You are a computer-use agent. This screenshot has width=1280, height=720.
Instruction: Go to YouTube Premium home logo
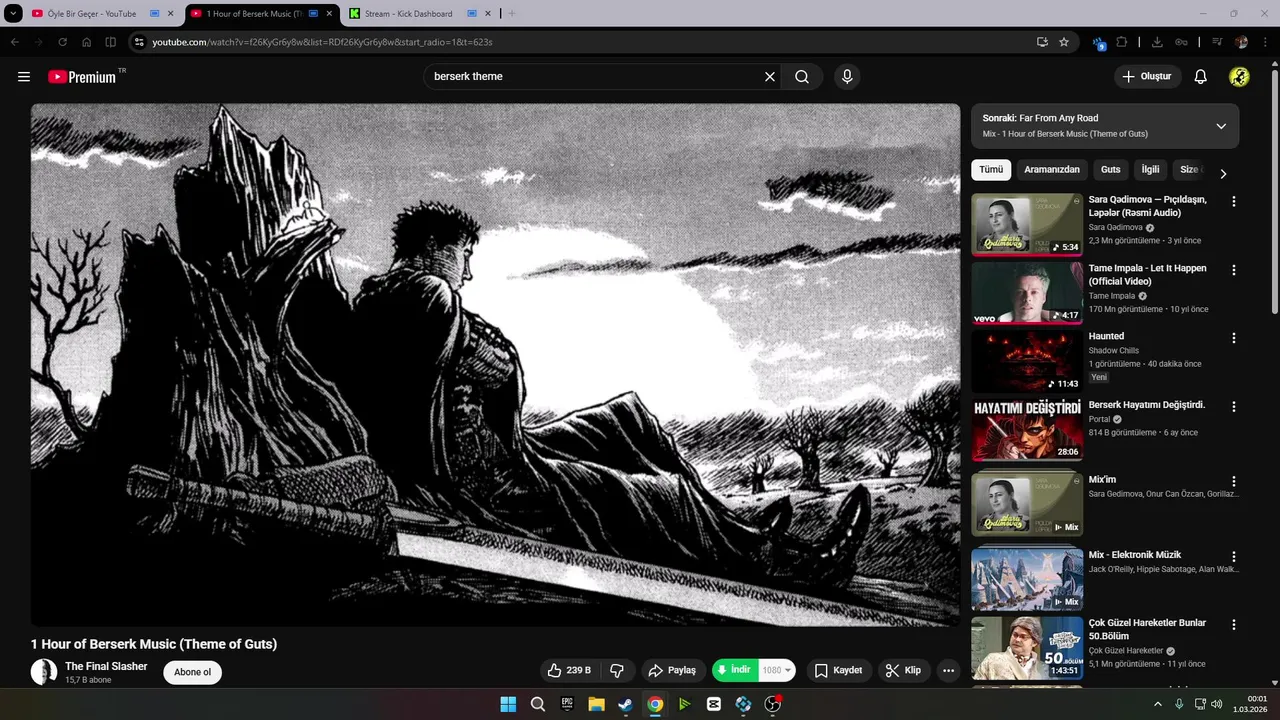coord(82,77)
